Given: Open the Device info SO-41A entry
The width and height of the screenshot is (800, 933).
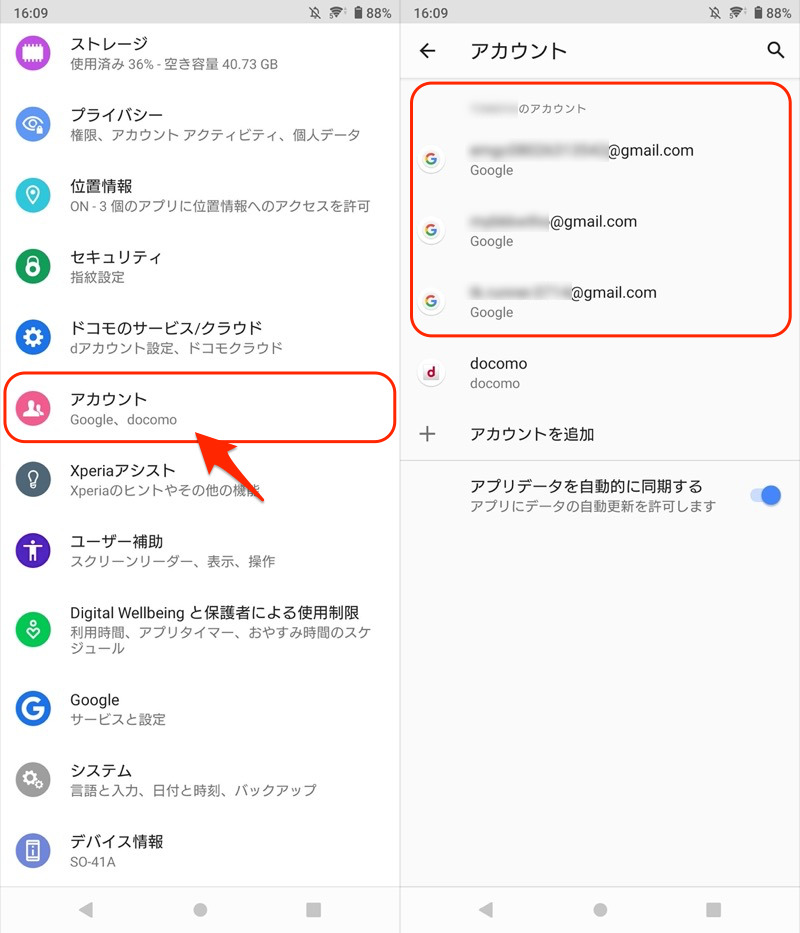Looking at the screenshot, I should coord(200,851).
